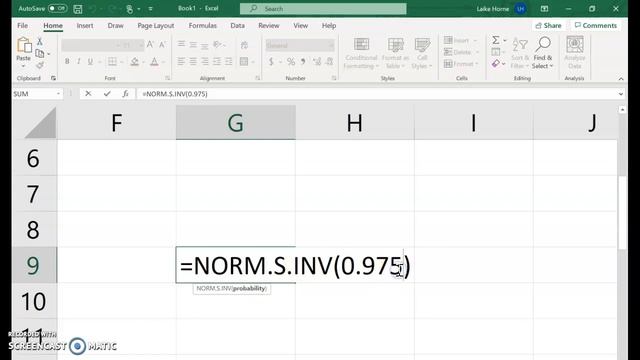
Task: Open Conditional Formatting menu
Action: tap(361, 53)
